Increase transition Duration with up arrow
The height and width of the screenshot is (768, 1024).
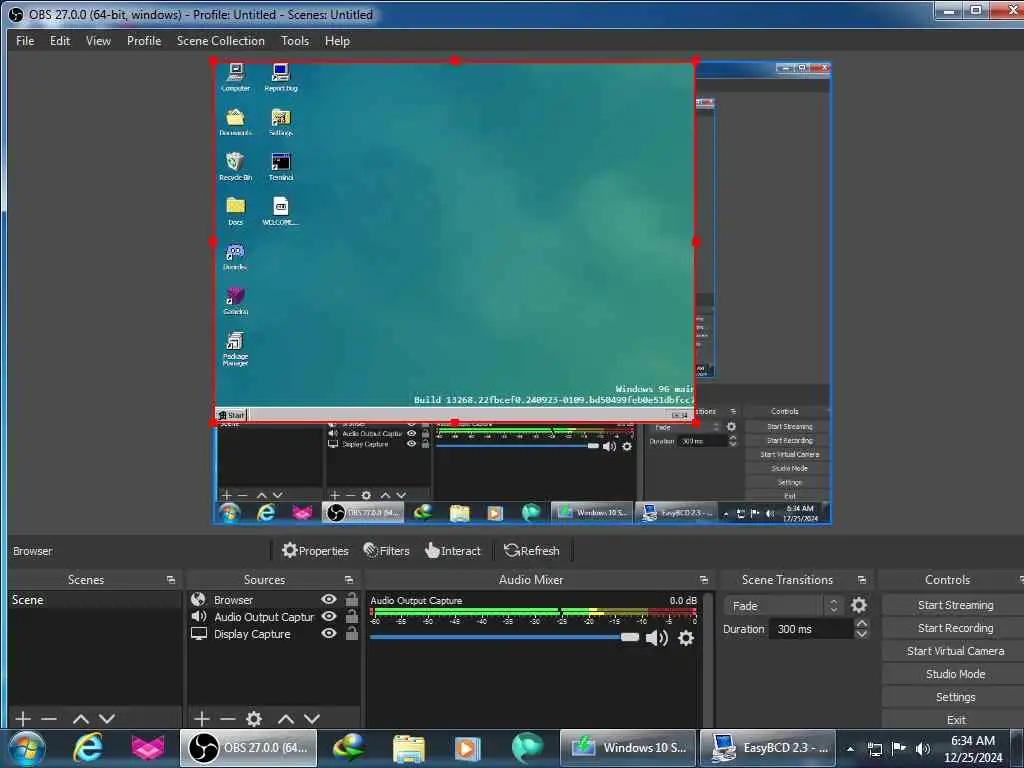pyautogui.click(x=861, y=624)
